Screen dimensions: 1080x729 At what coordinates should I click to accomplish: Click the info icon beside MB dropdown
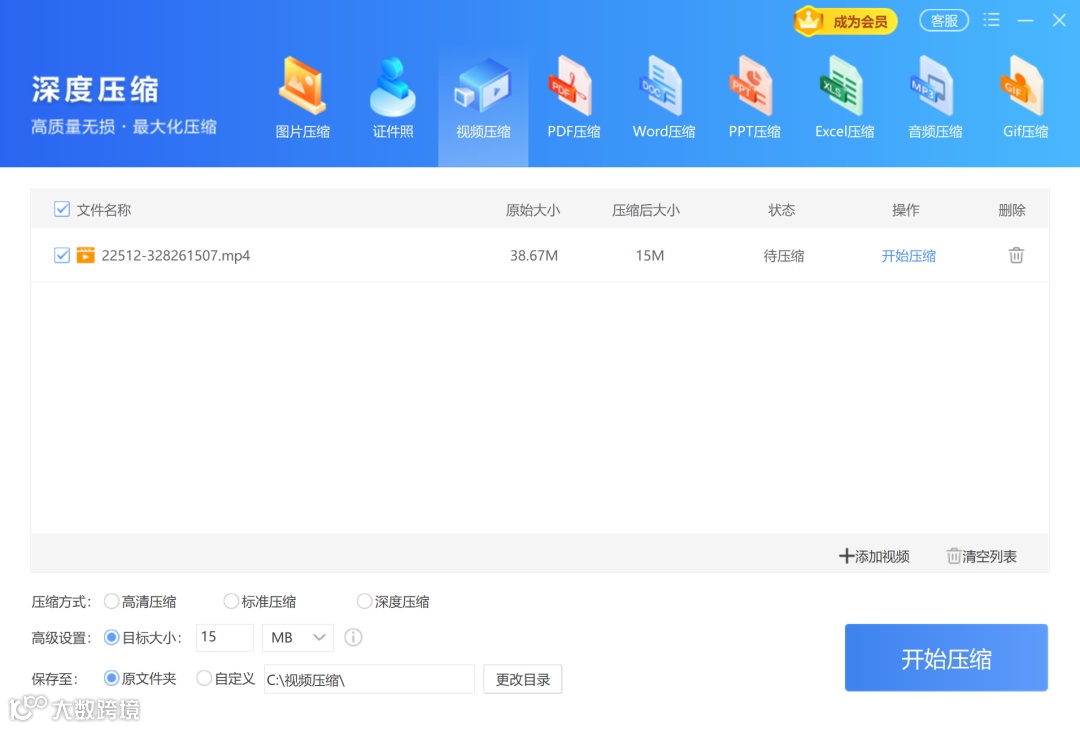pyautogui.click(x=353, y=637)
